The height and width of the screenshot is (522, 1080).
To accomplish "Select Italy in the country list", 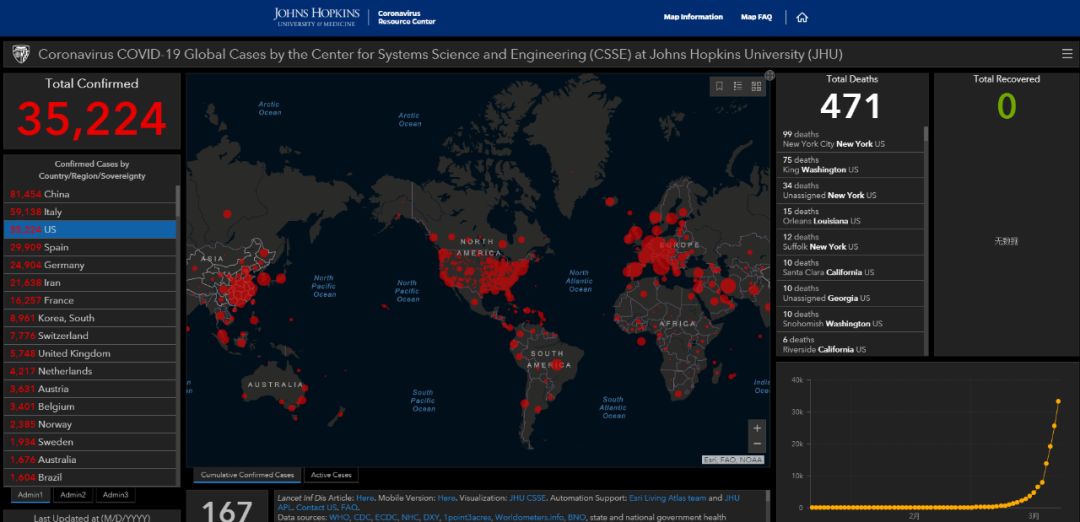I will click(90, 212).
